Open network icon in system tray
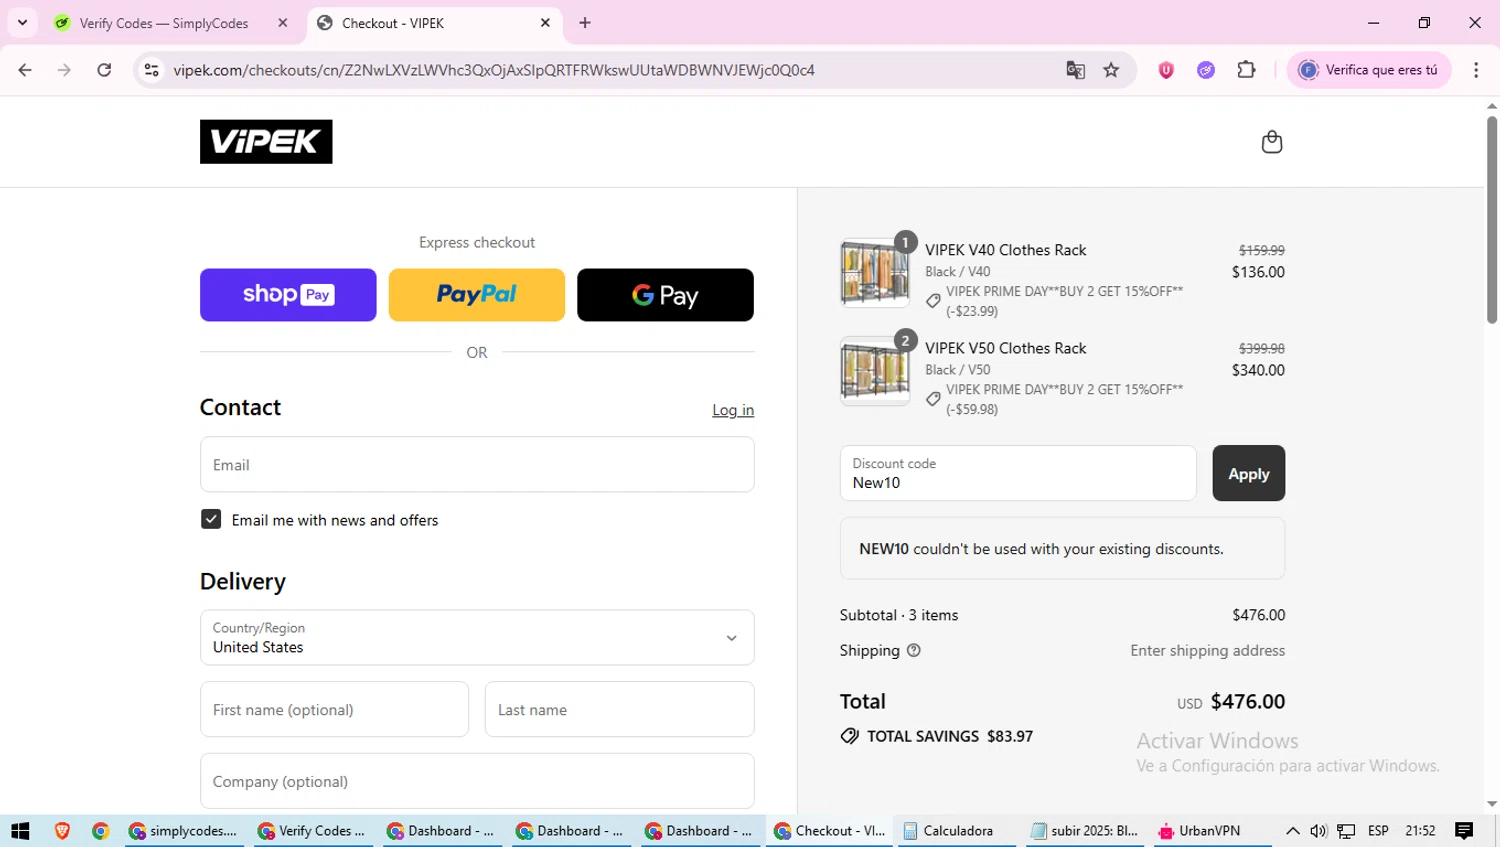This screenshot has width=1500, height=847. click(x=1347, y=831)
